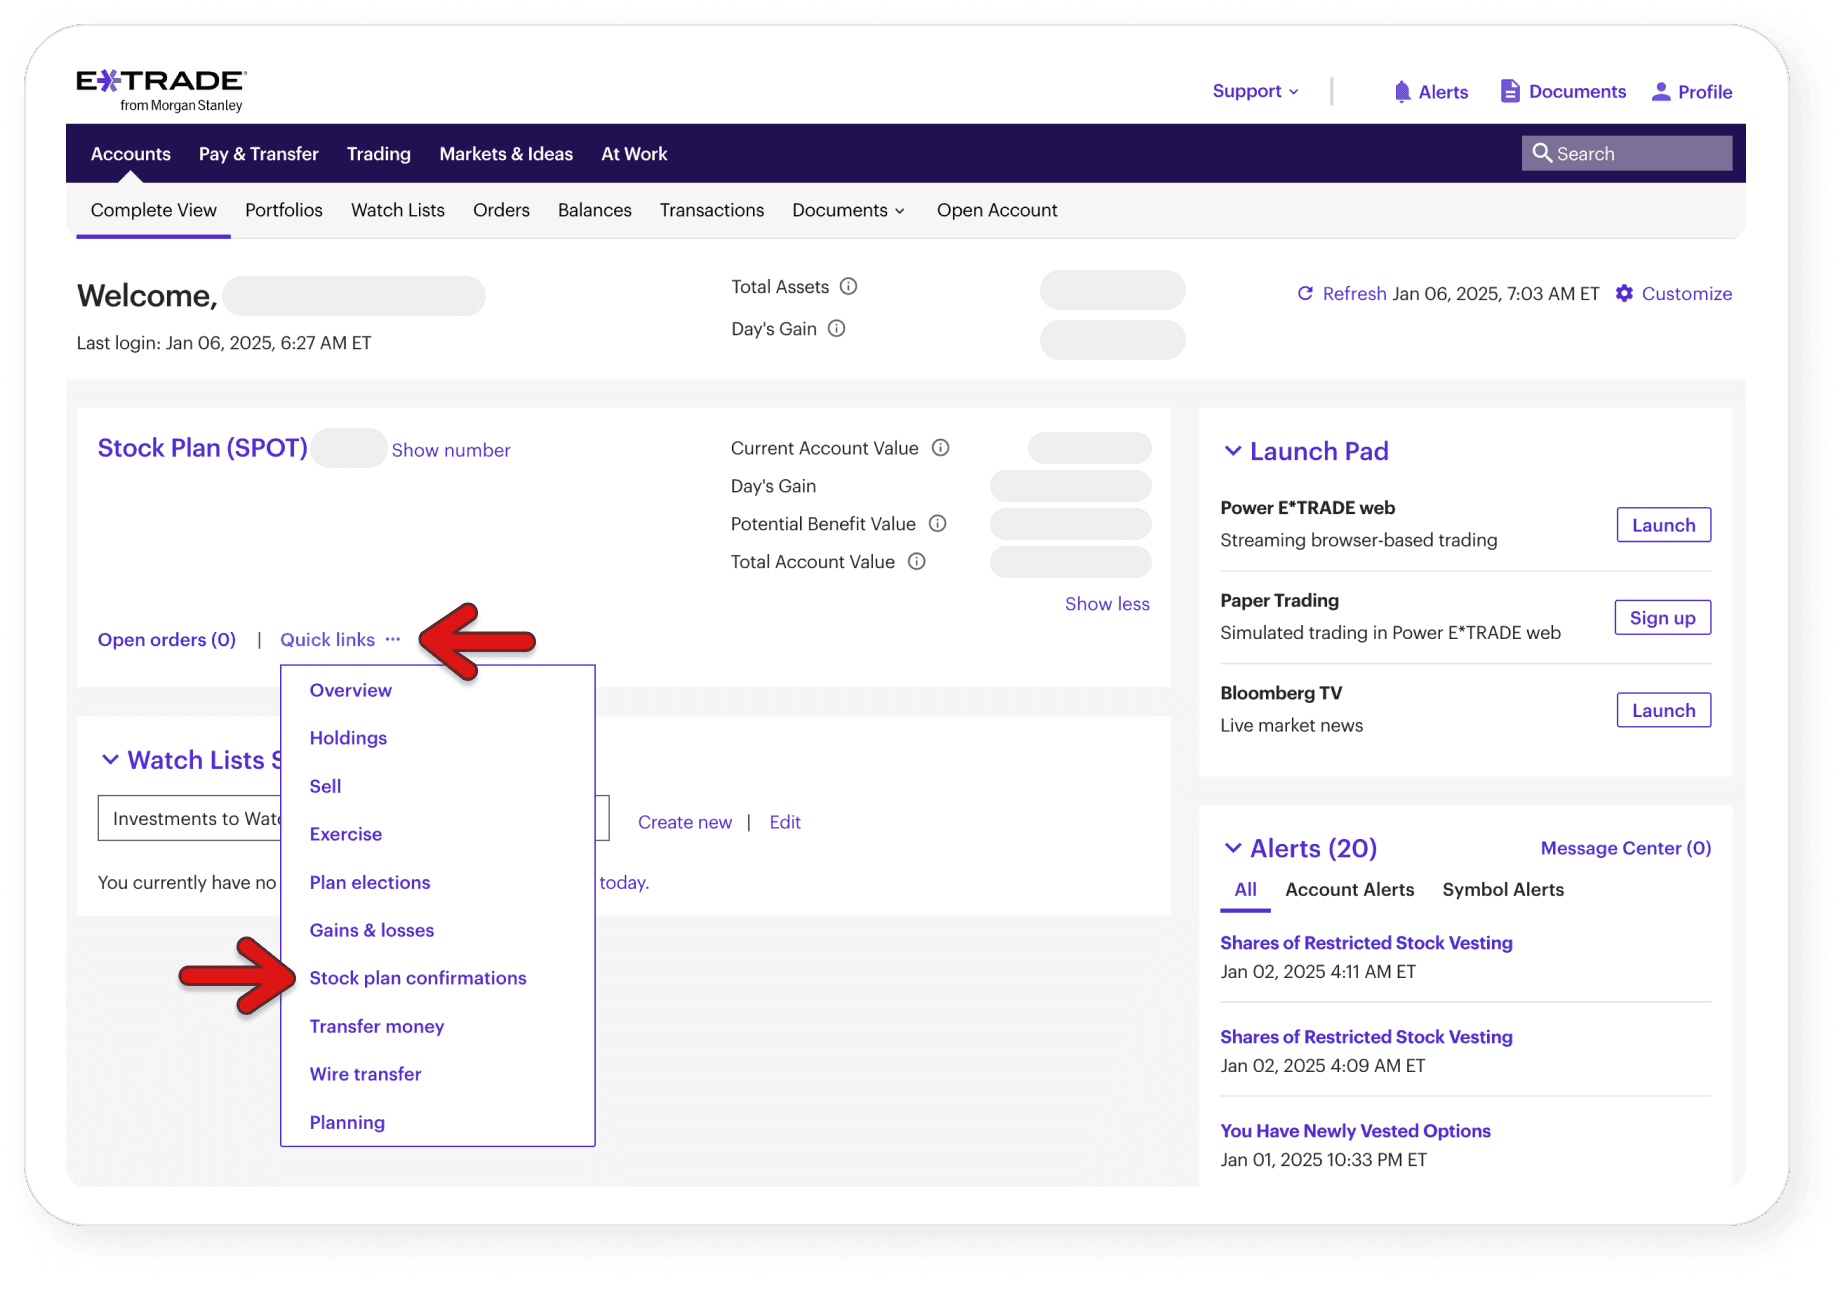Collapse the Launch Pad section
The width and height of the screenshot is (1846, 1292).
1233,451
